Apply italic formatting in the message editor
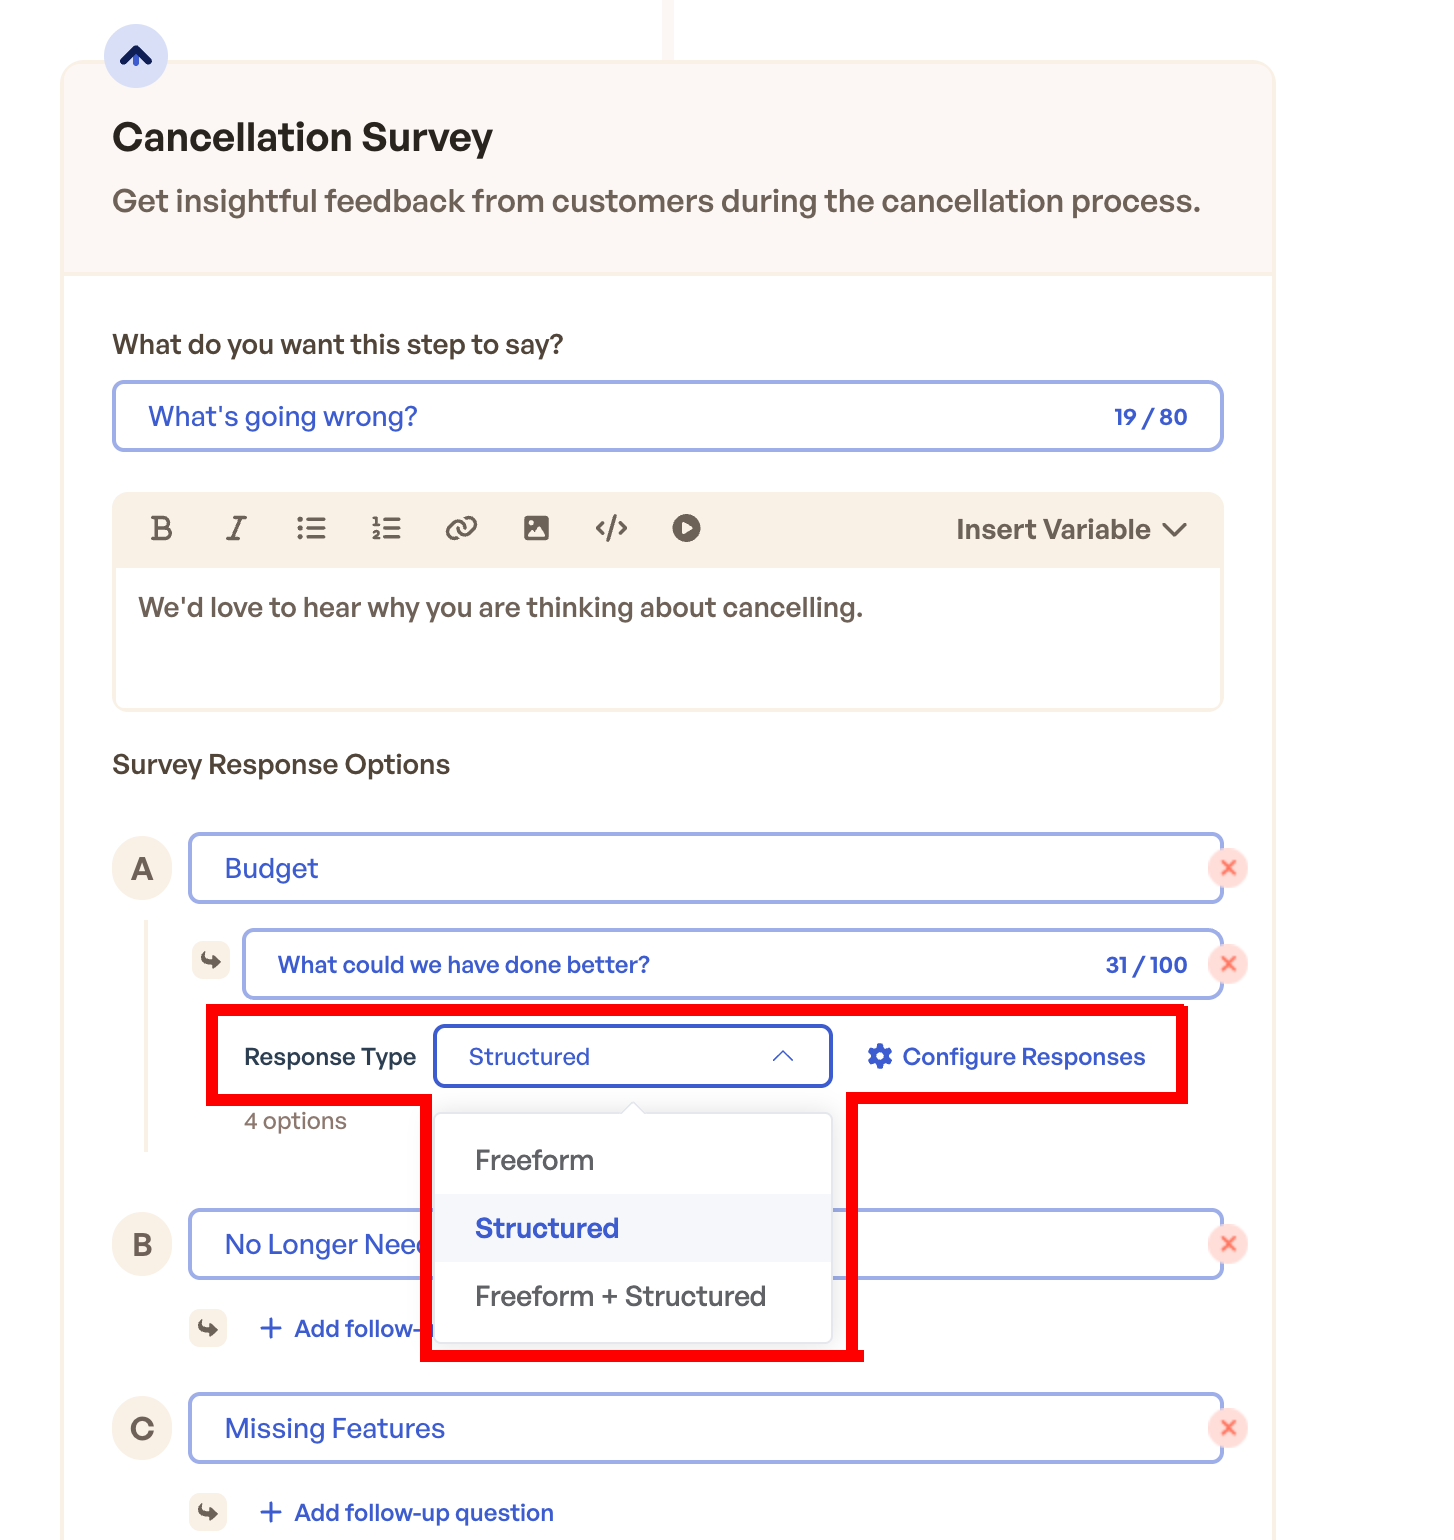Image resolution: width=1454 pixels, height=1540 pixels. [236, 528]
